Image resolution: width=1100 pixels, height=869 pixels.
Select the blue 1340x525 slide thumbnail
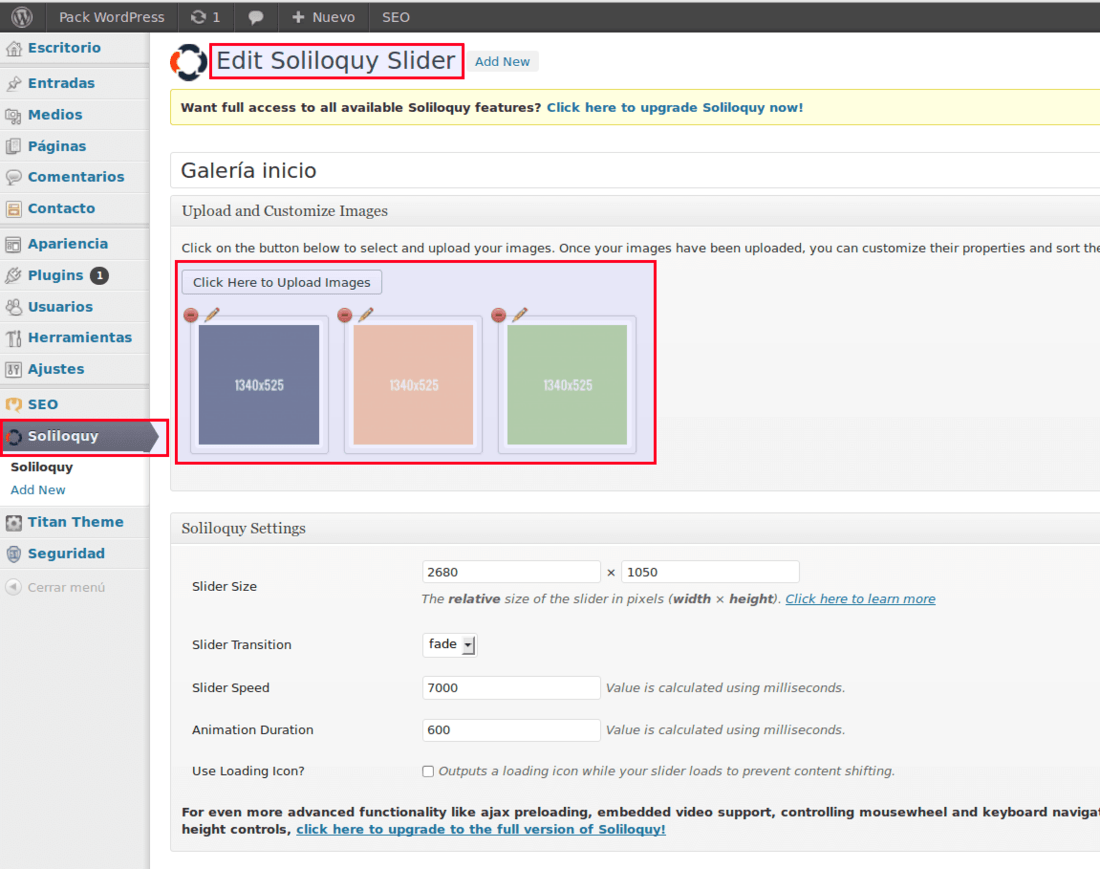259,384
